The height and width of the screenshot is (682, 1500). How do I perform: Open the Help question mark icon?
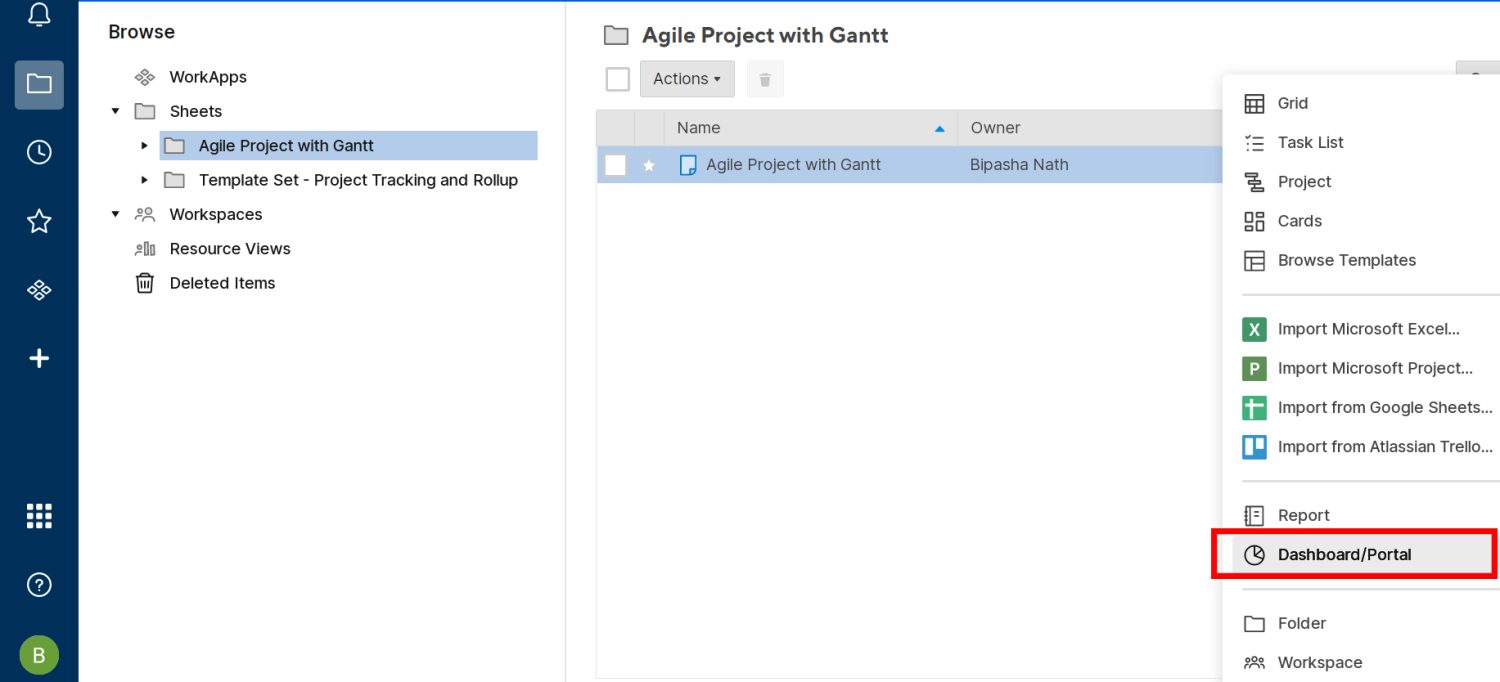coord(39,585)
